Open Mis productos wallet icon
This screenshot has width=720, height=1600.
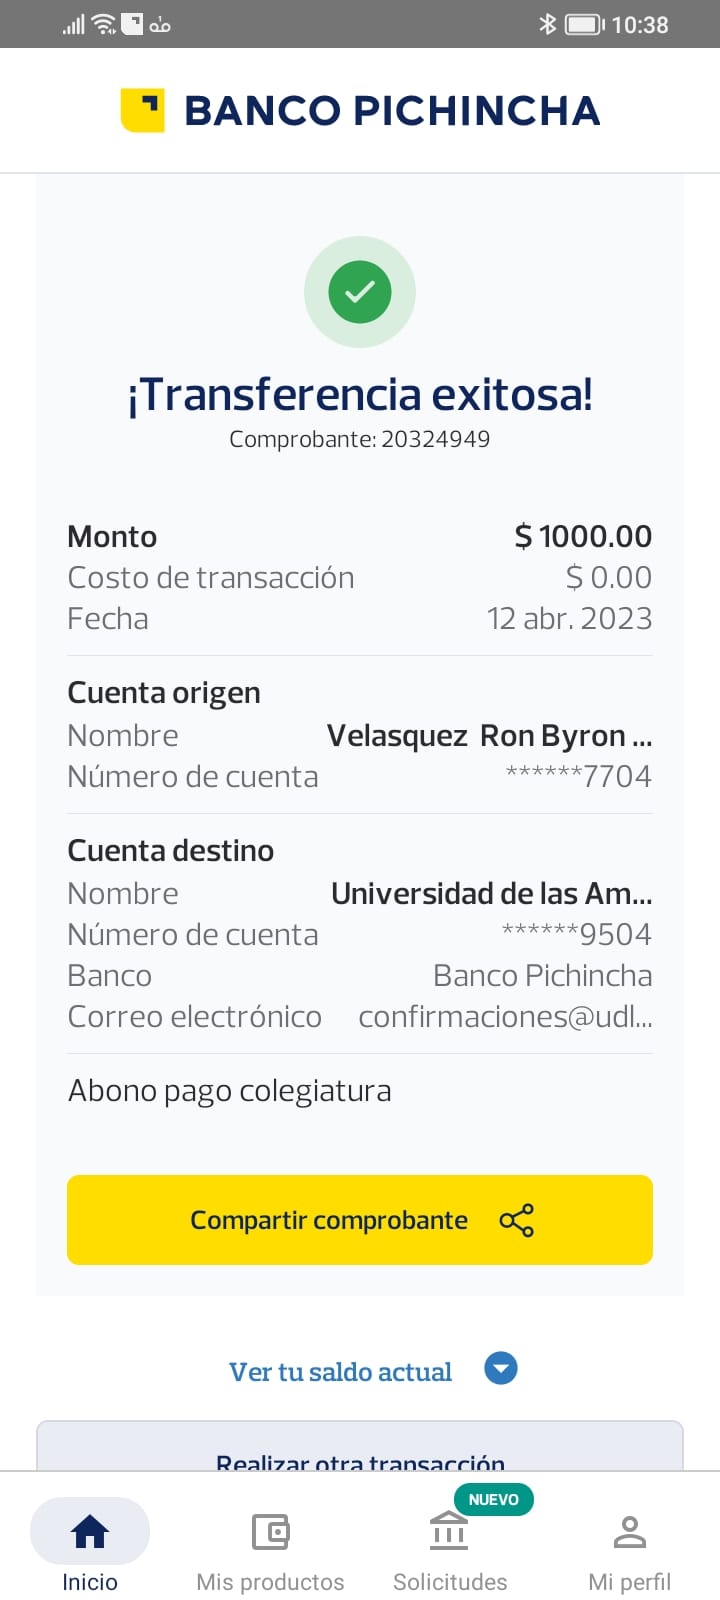pos(270,1531)
